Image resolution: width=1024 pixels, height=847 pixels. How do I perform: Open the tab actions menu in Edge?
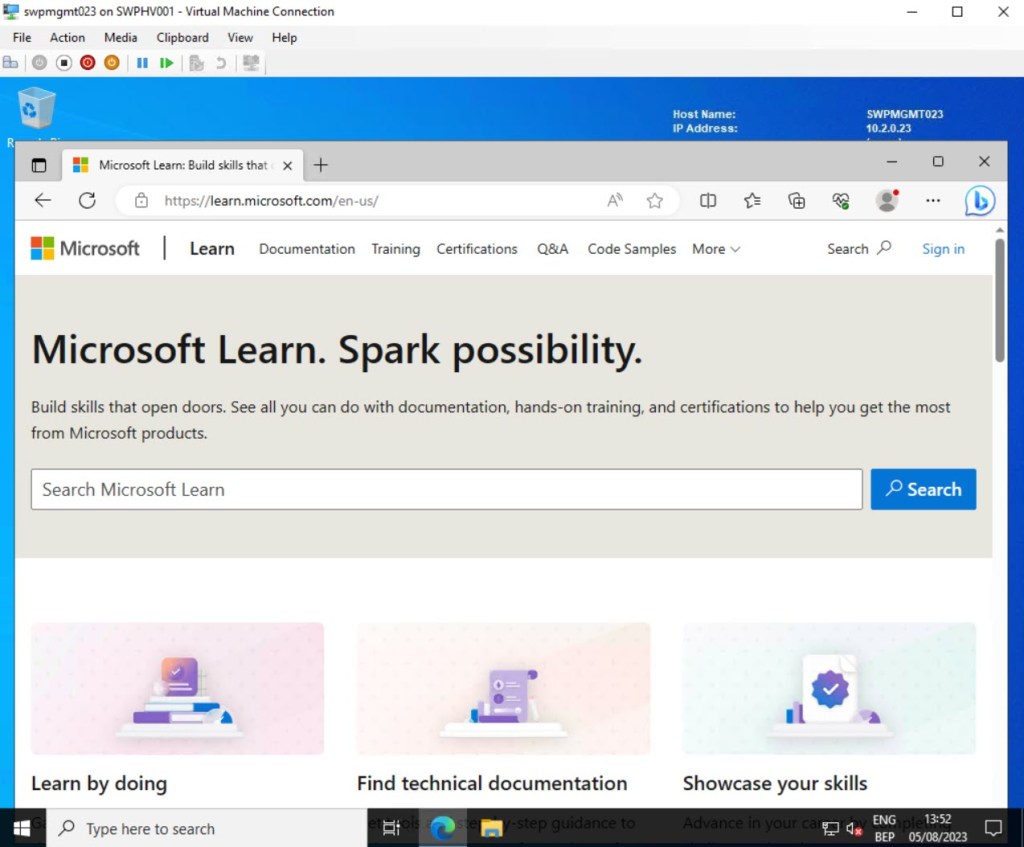click(x=39, y=165)
